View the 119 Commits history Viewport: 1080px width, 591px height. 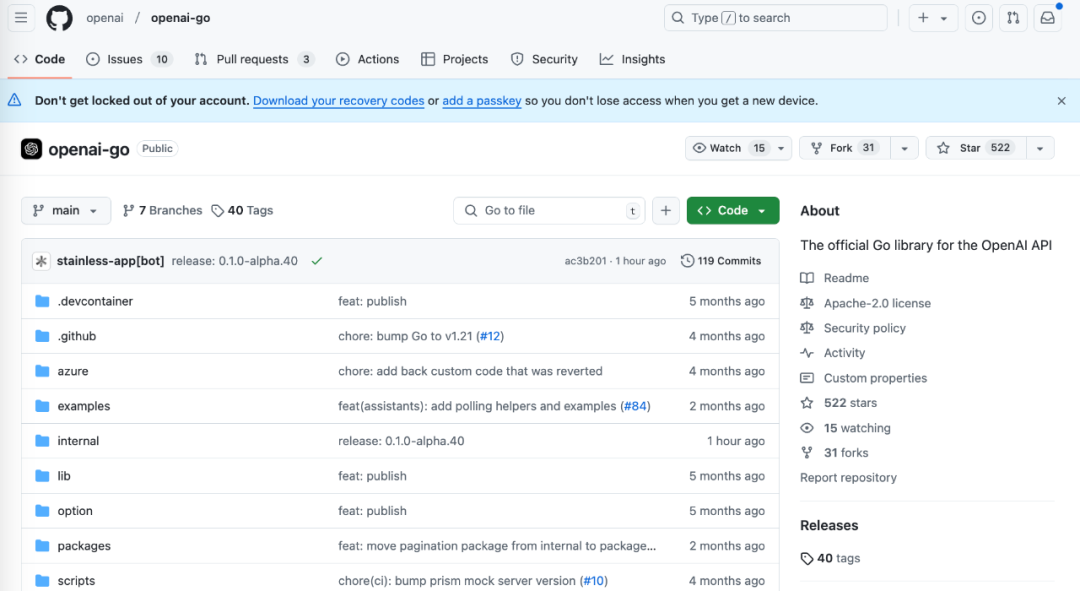[x=721, y=261]
